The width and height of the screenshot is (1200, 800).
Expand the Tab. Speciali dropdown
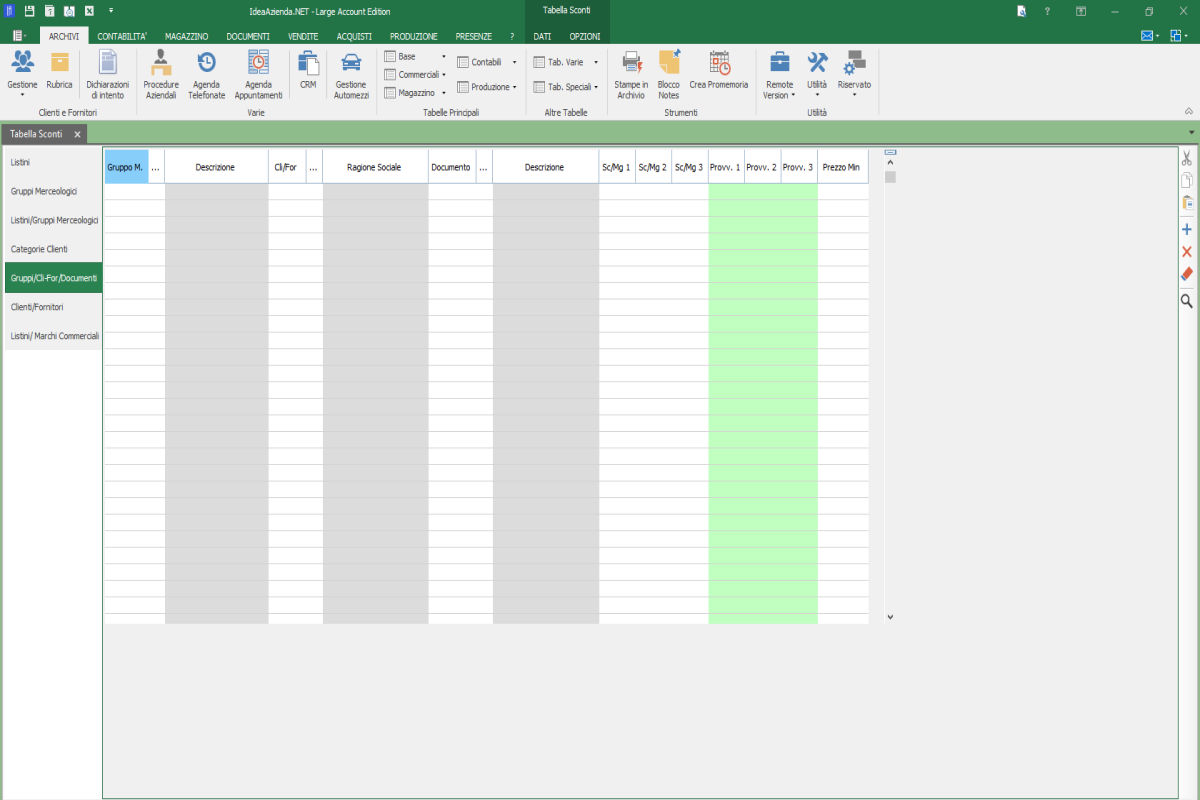tap(566, 87)
